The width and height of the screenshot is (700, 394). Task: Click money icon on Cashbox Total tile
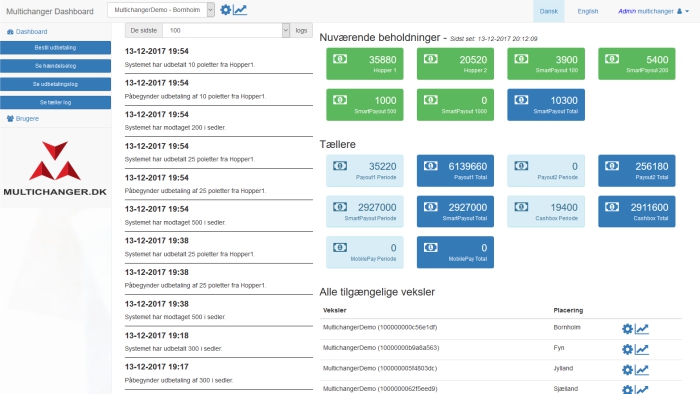click(x=612, y=207)
